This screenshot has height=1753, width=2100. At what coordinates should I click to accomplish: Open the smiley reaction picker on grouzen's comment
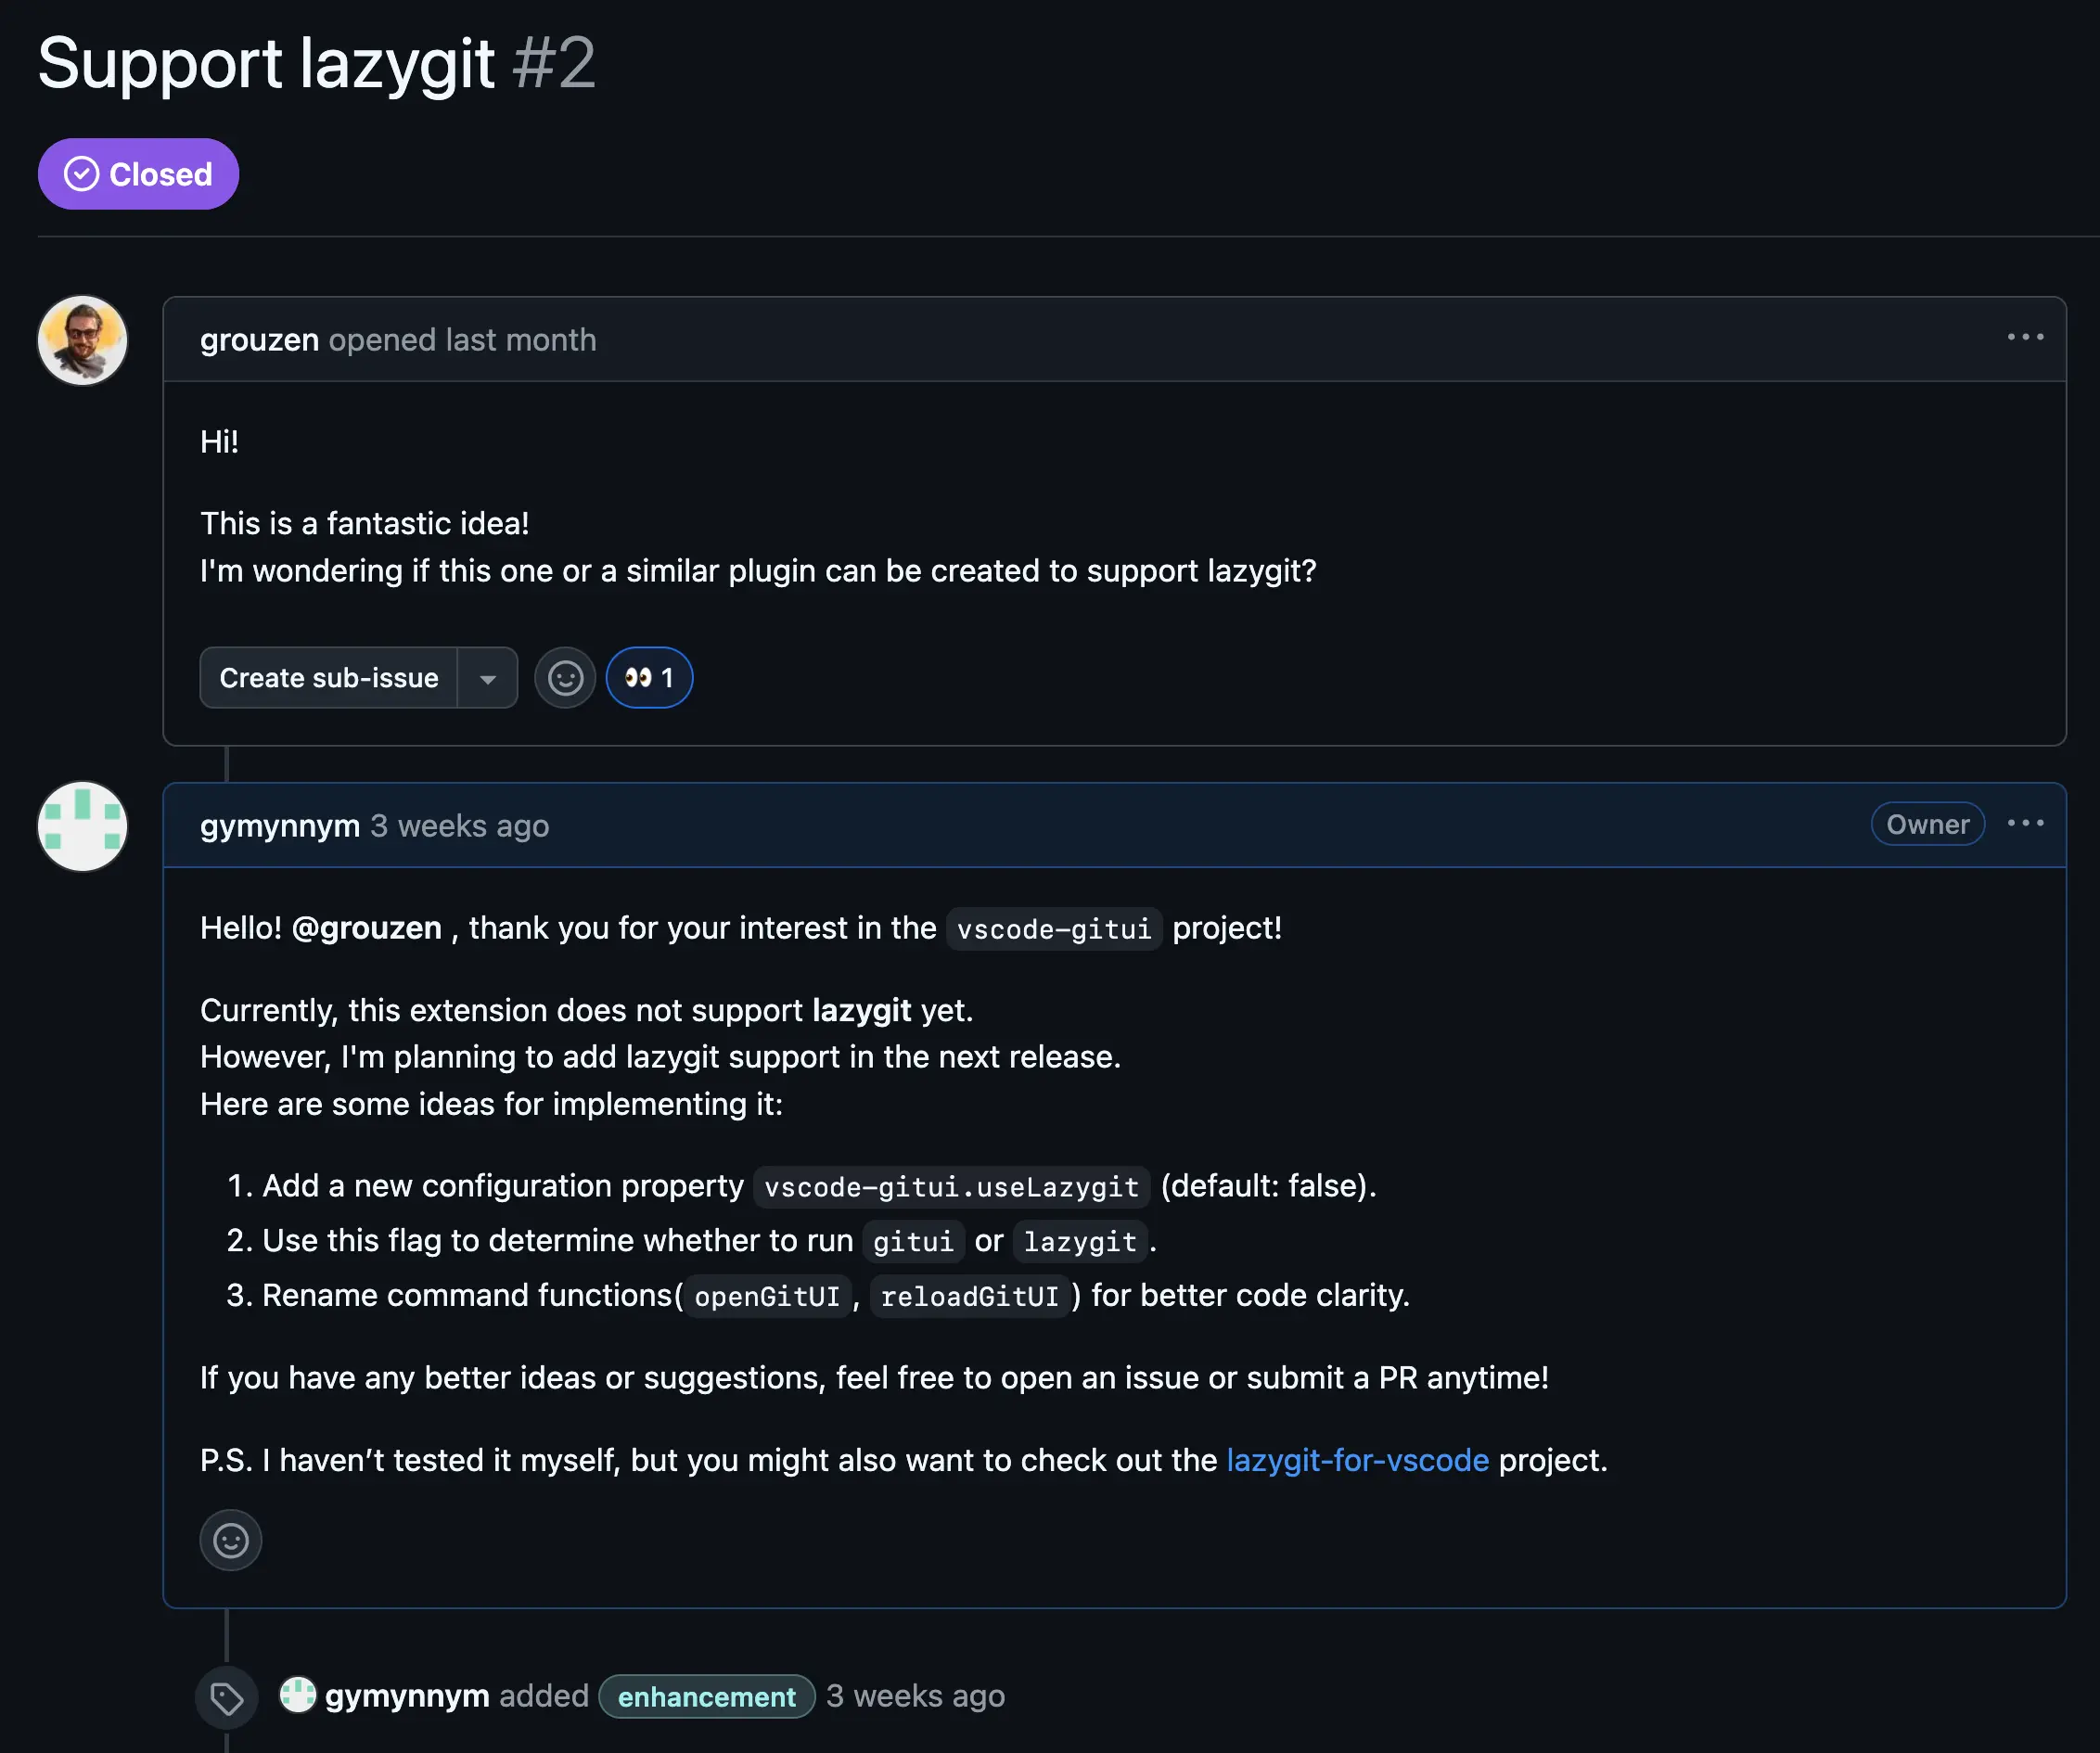pos(564,677)
